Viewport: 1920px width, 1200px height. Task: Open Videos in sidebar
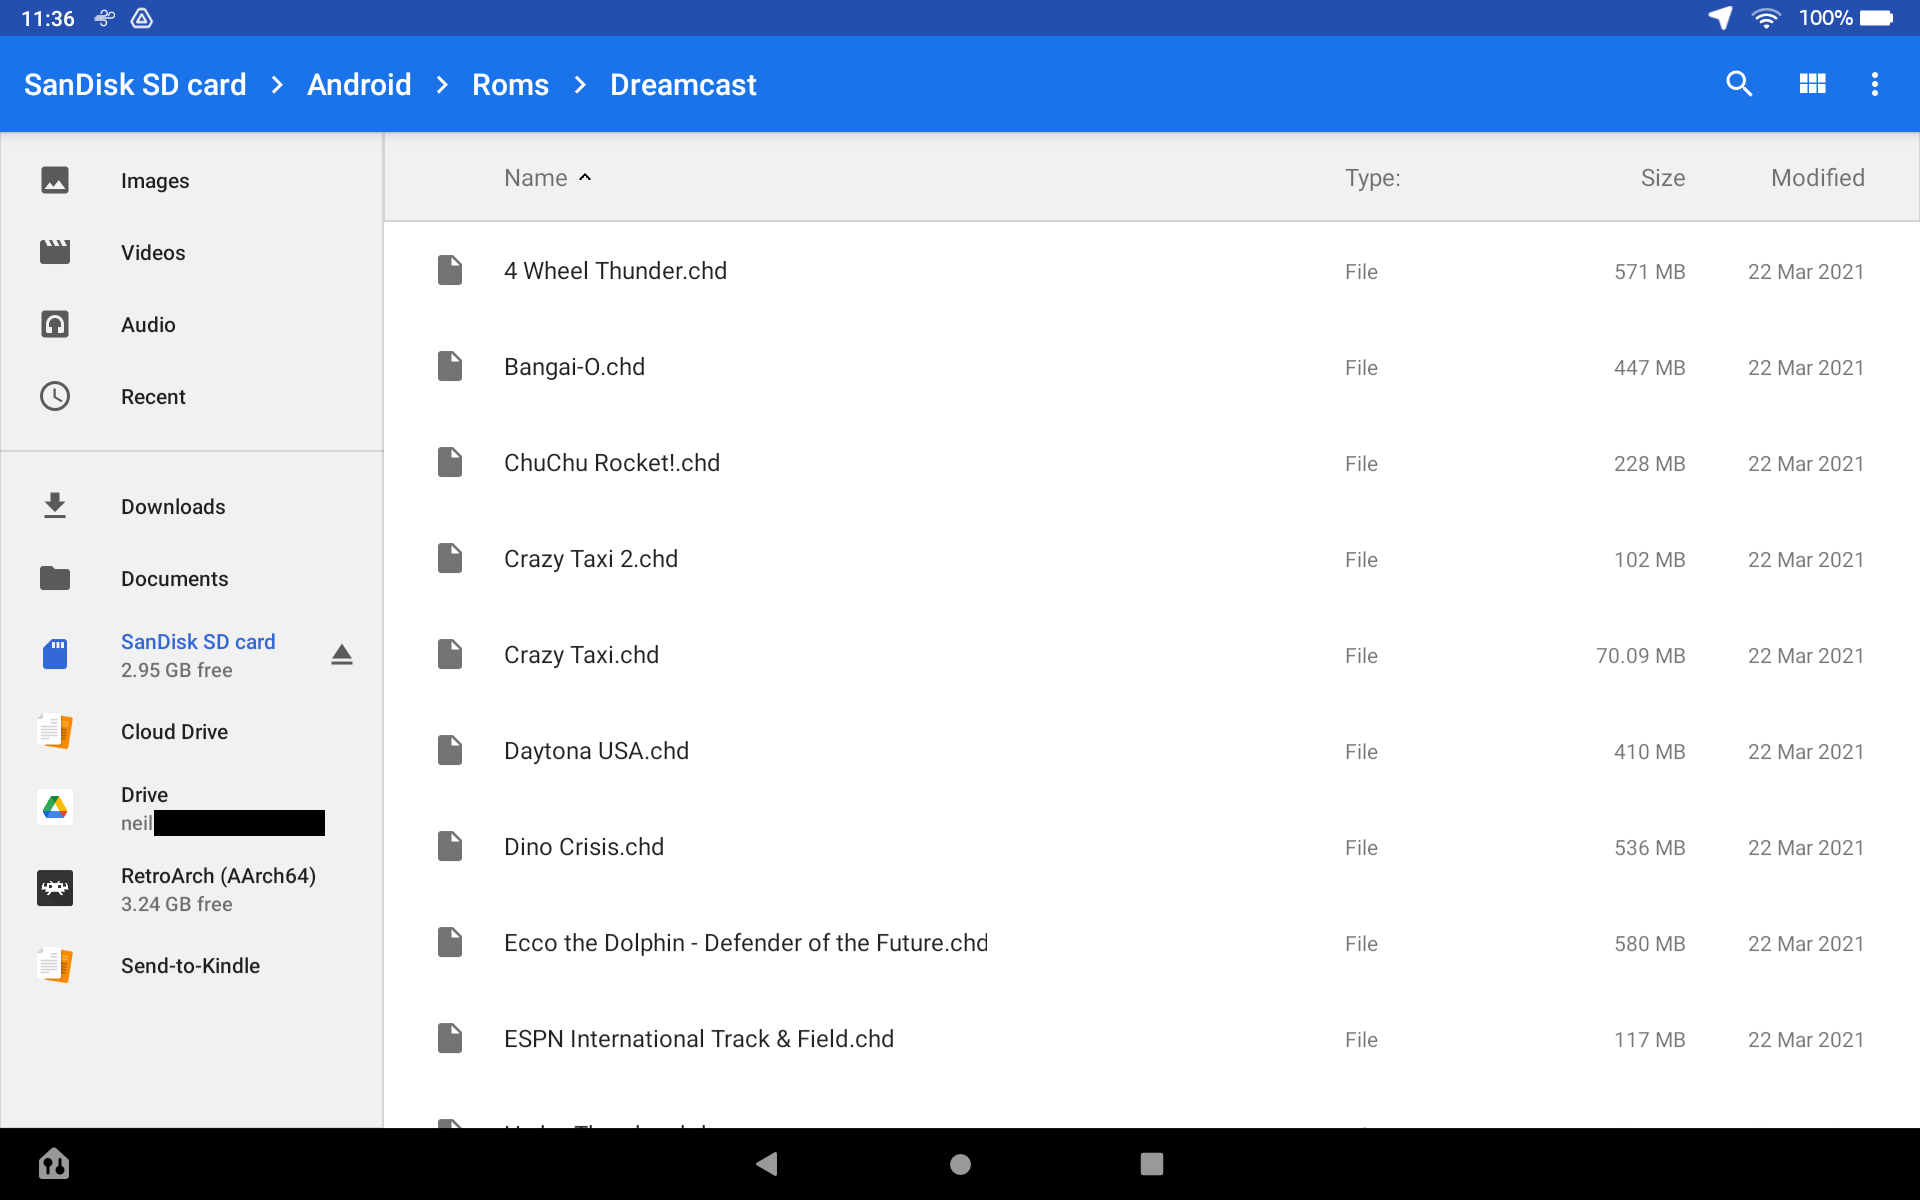[x=192, y=252]
